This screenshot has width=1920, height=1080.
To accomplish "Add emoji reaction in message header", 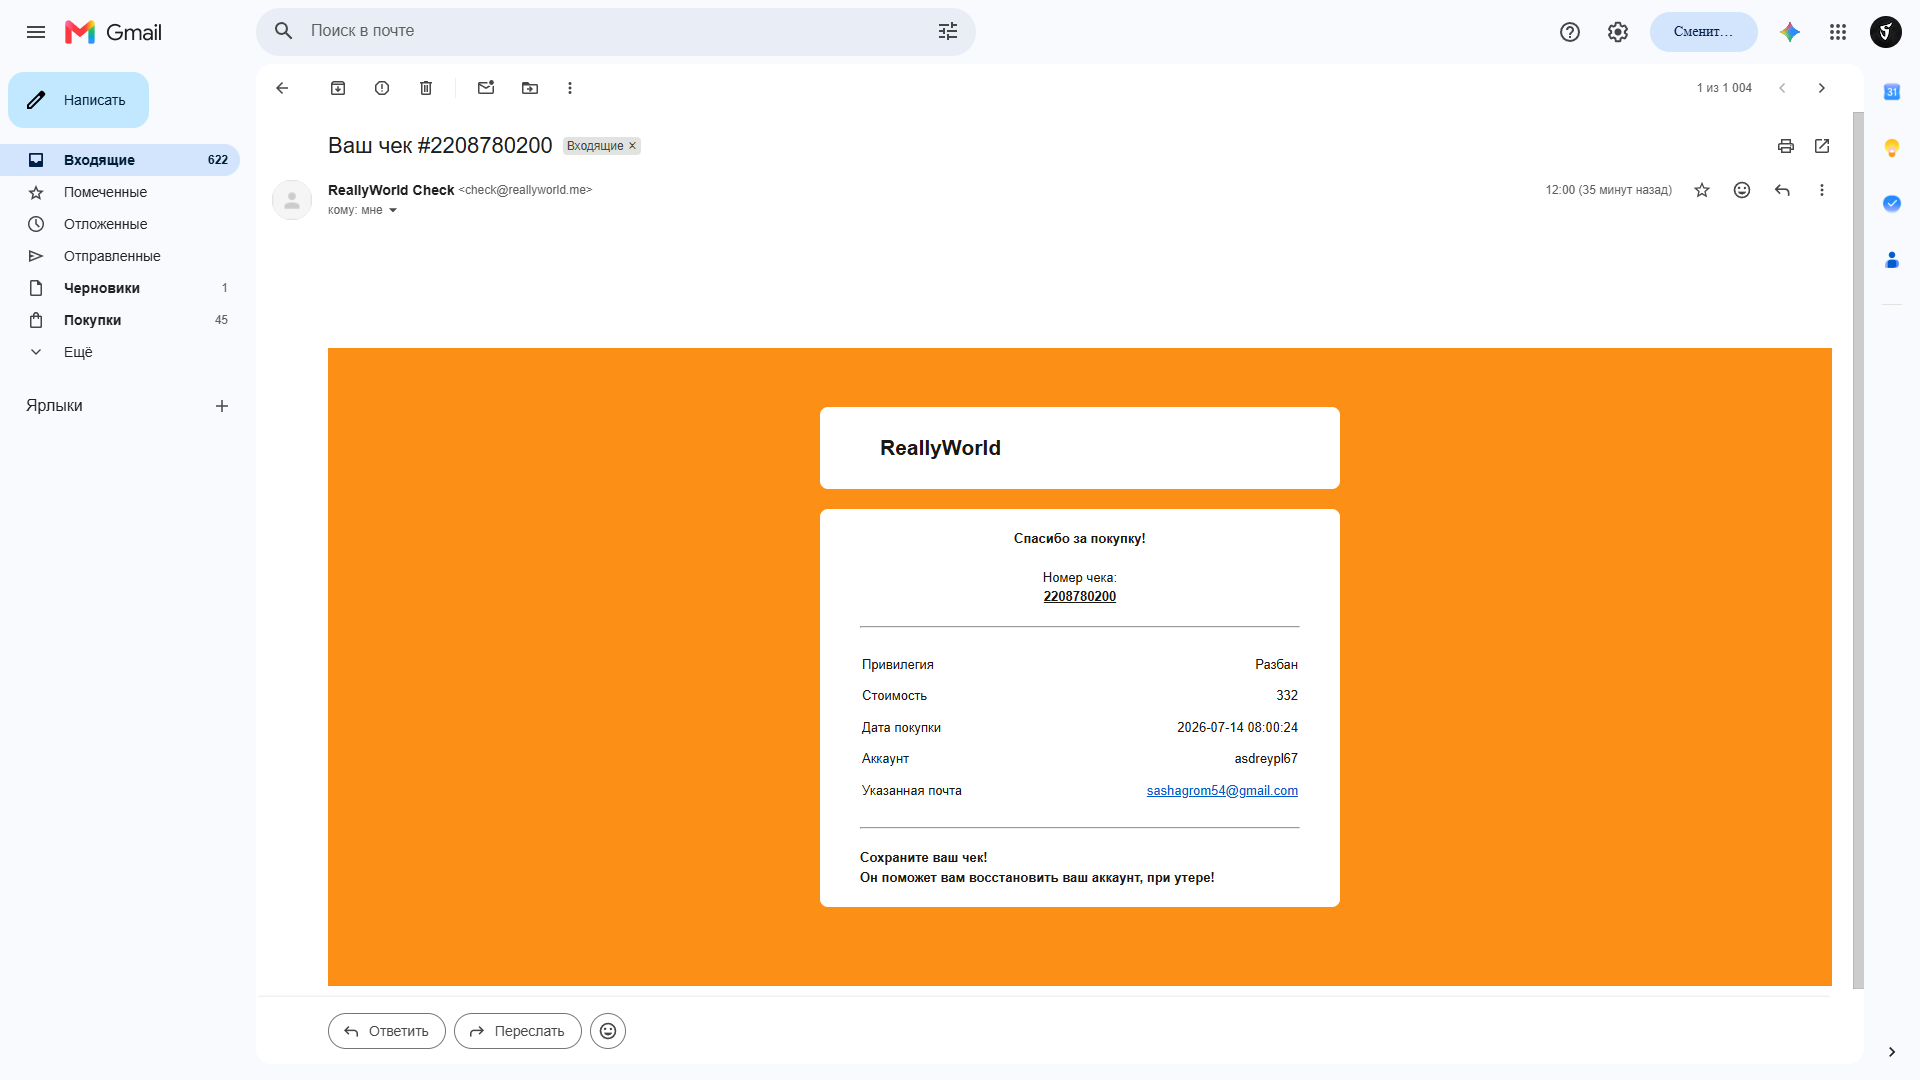I will click(1742, 190).
